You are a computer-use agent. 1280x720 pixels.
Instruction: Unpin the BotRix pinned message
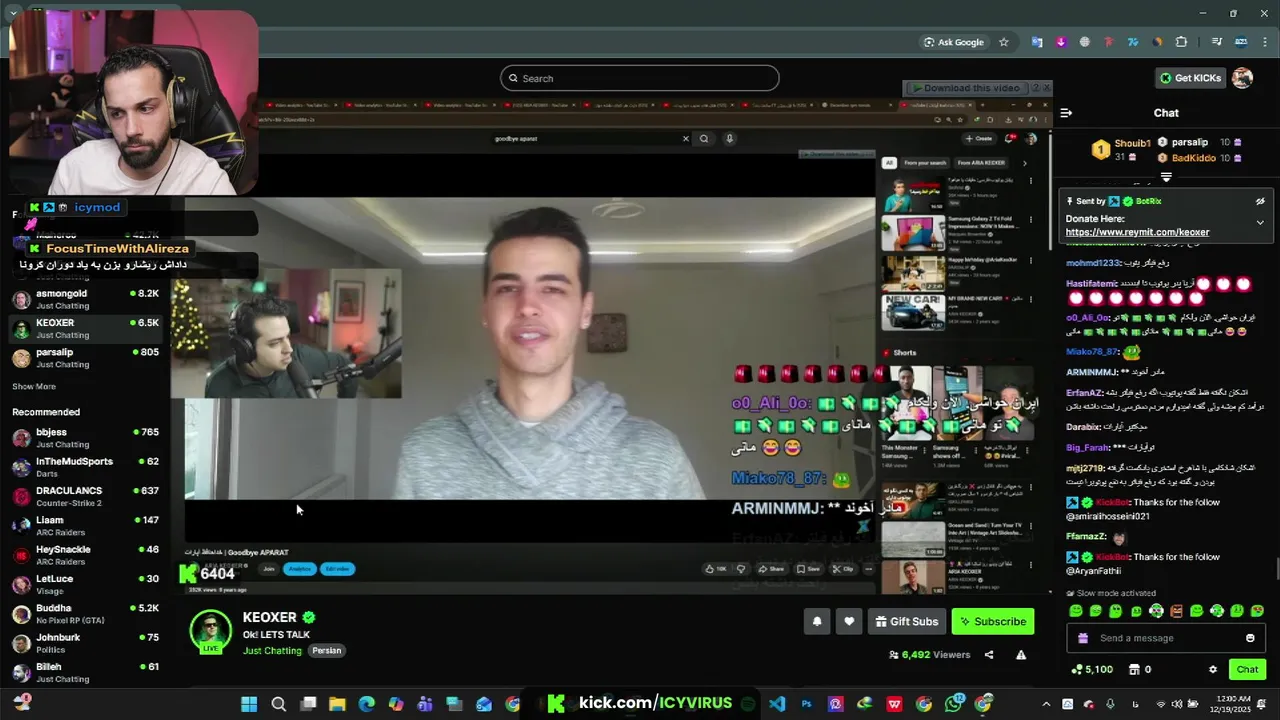[1260, 201]
